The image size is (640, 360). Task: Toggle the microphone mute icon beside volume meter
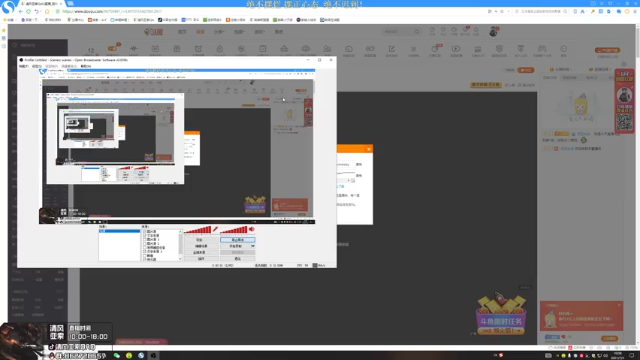215,229
